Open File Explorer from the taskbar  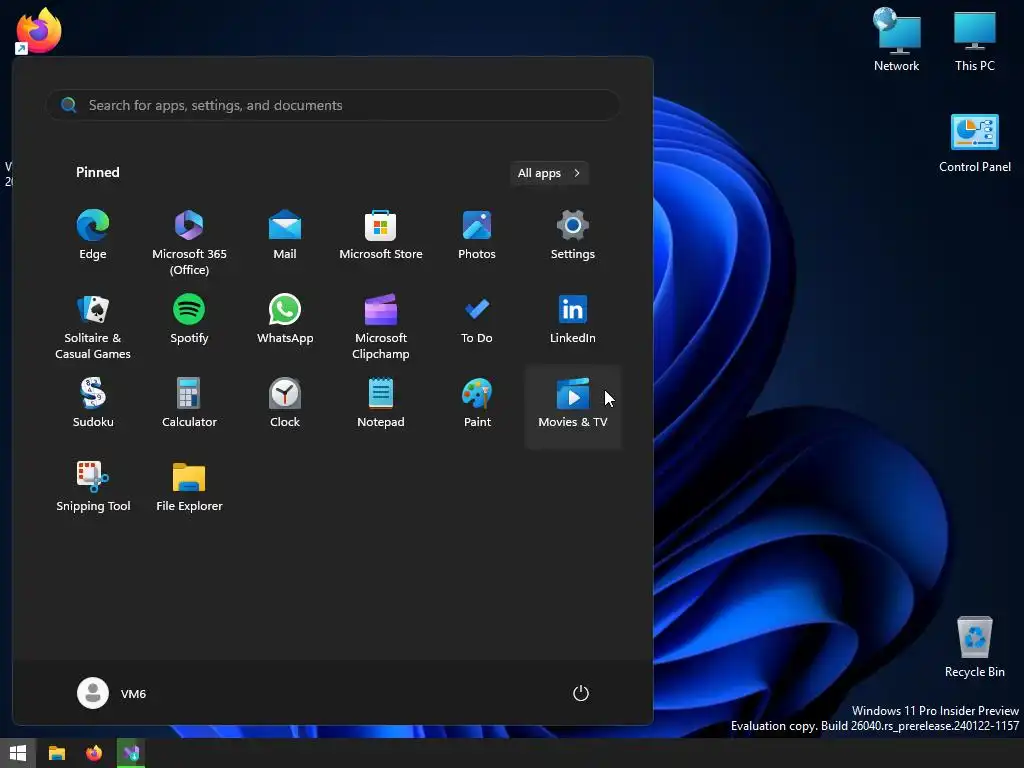tap(57, 753)
